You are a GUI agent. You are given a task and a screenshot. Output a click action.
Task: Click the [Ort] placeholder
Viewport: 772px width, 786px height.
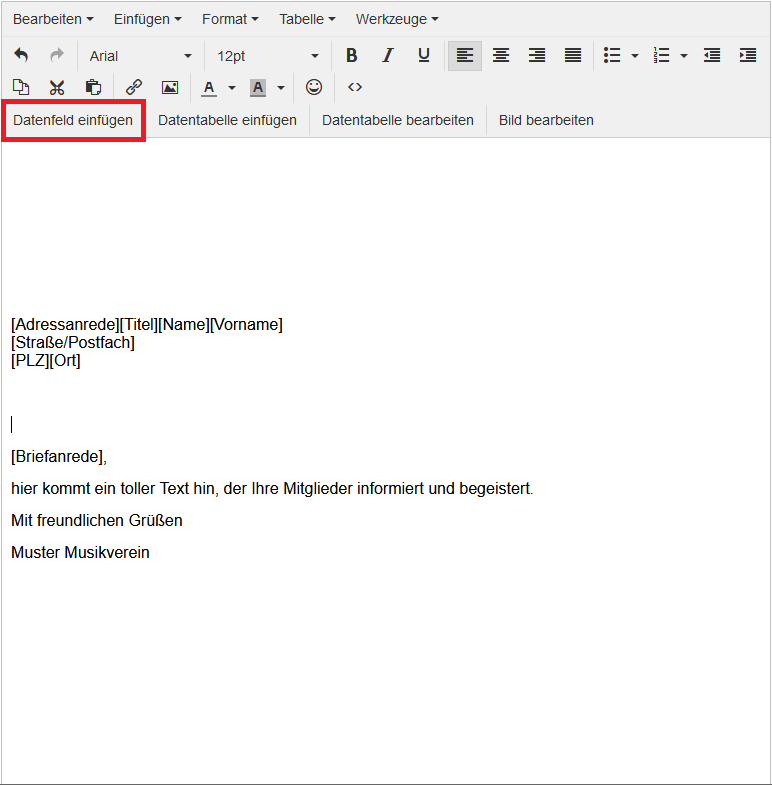(65, 360)
